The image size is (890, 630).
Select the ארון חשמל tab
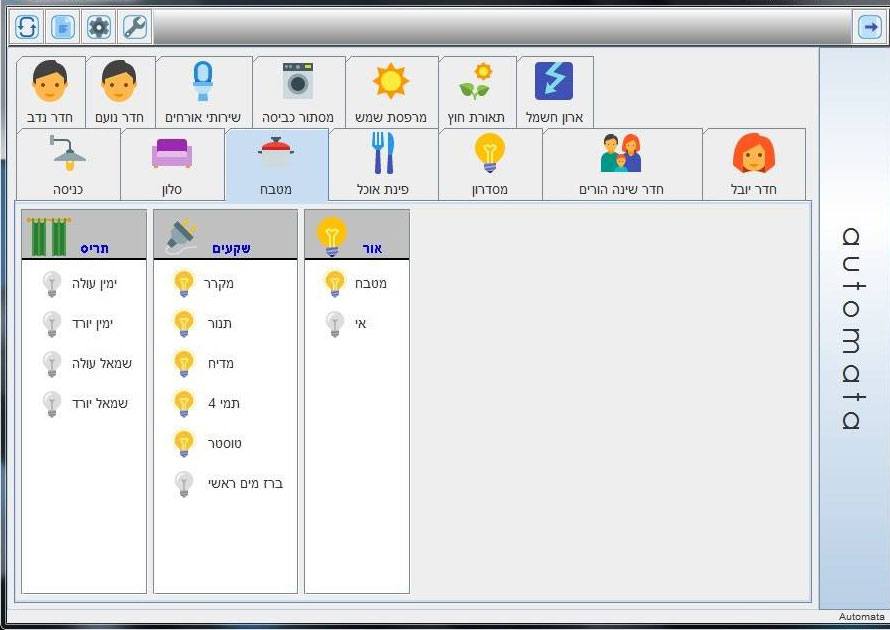(x=554, y=92)
